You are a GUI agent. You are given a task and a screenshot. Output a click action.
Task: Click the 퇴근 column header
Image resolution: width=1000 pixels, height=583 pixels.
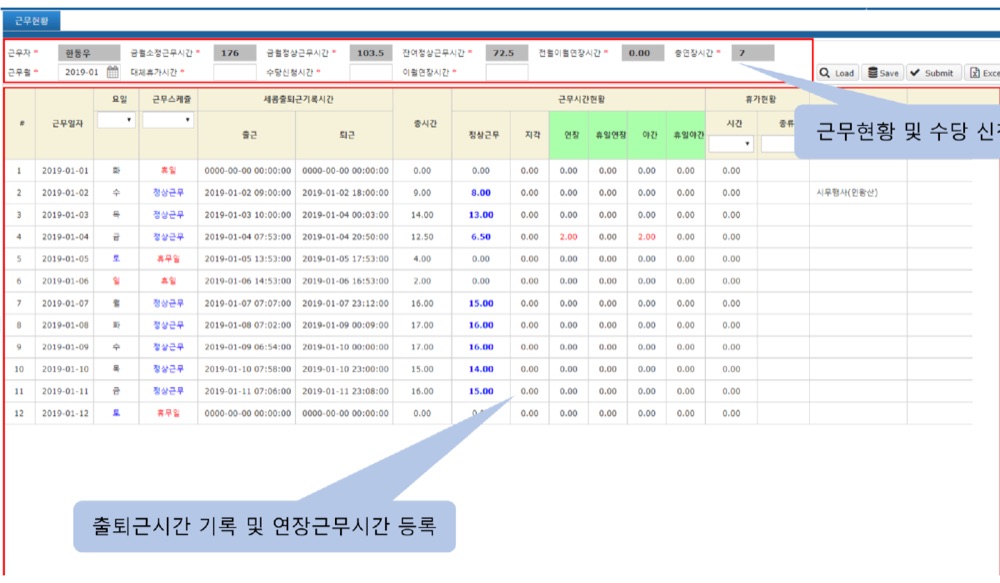[344, 135]
